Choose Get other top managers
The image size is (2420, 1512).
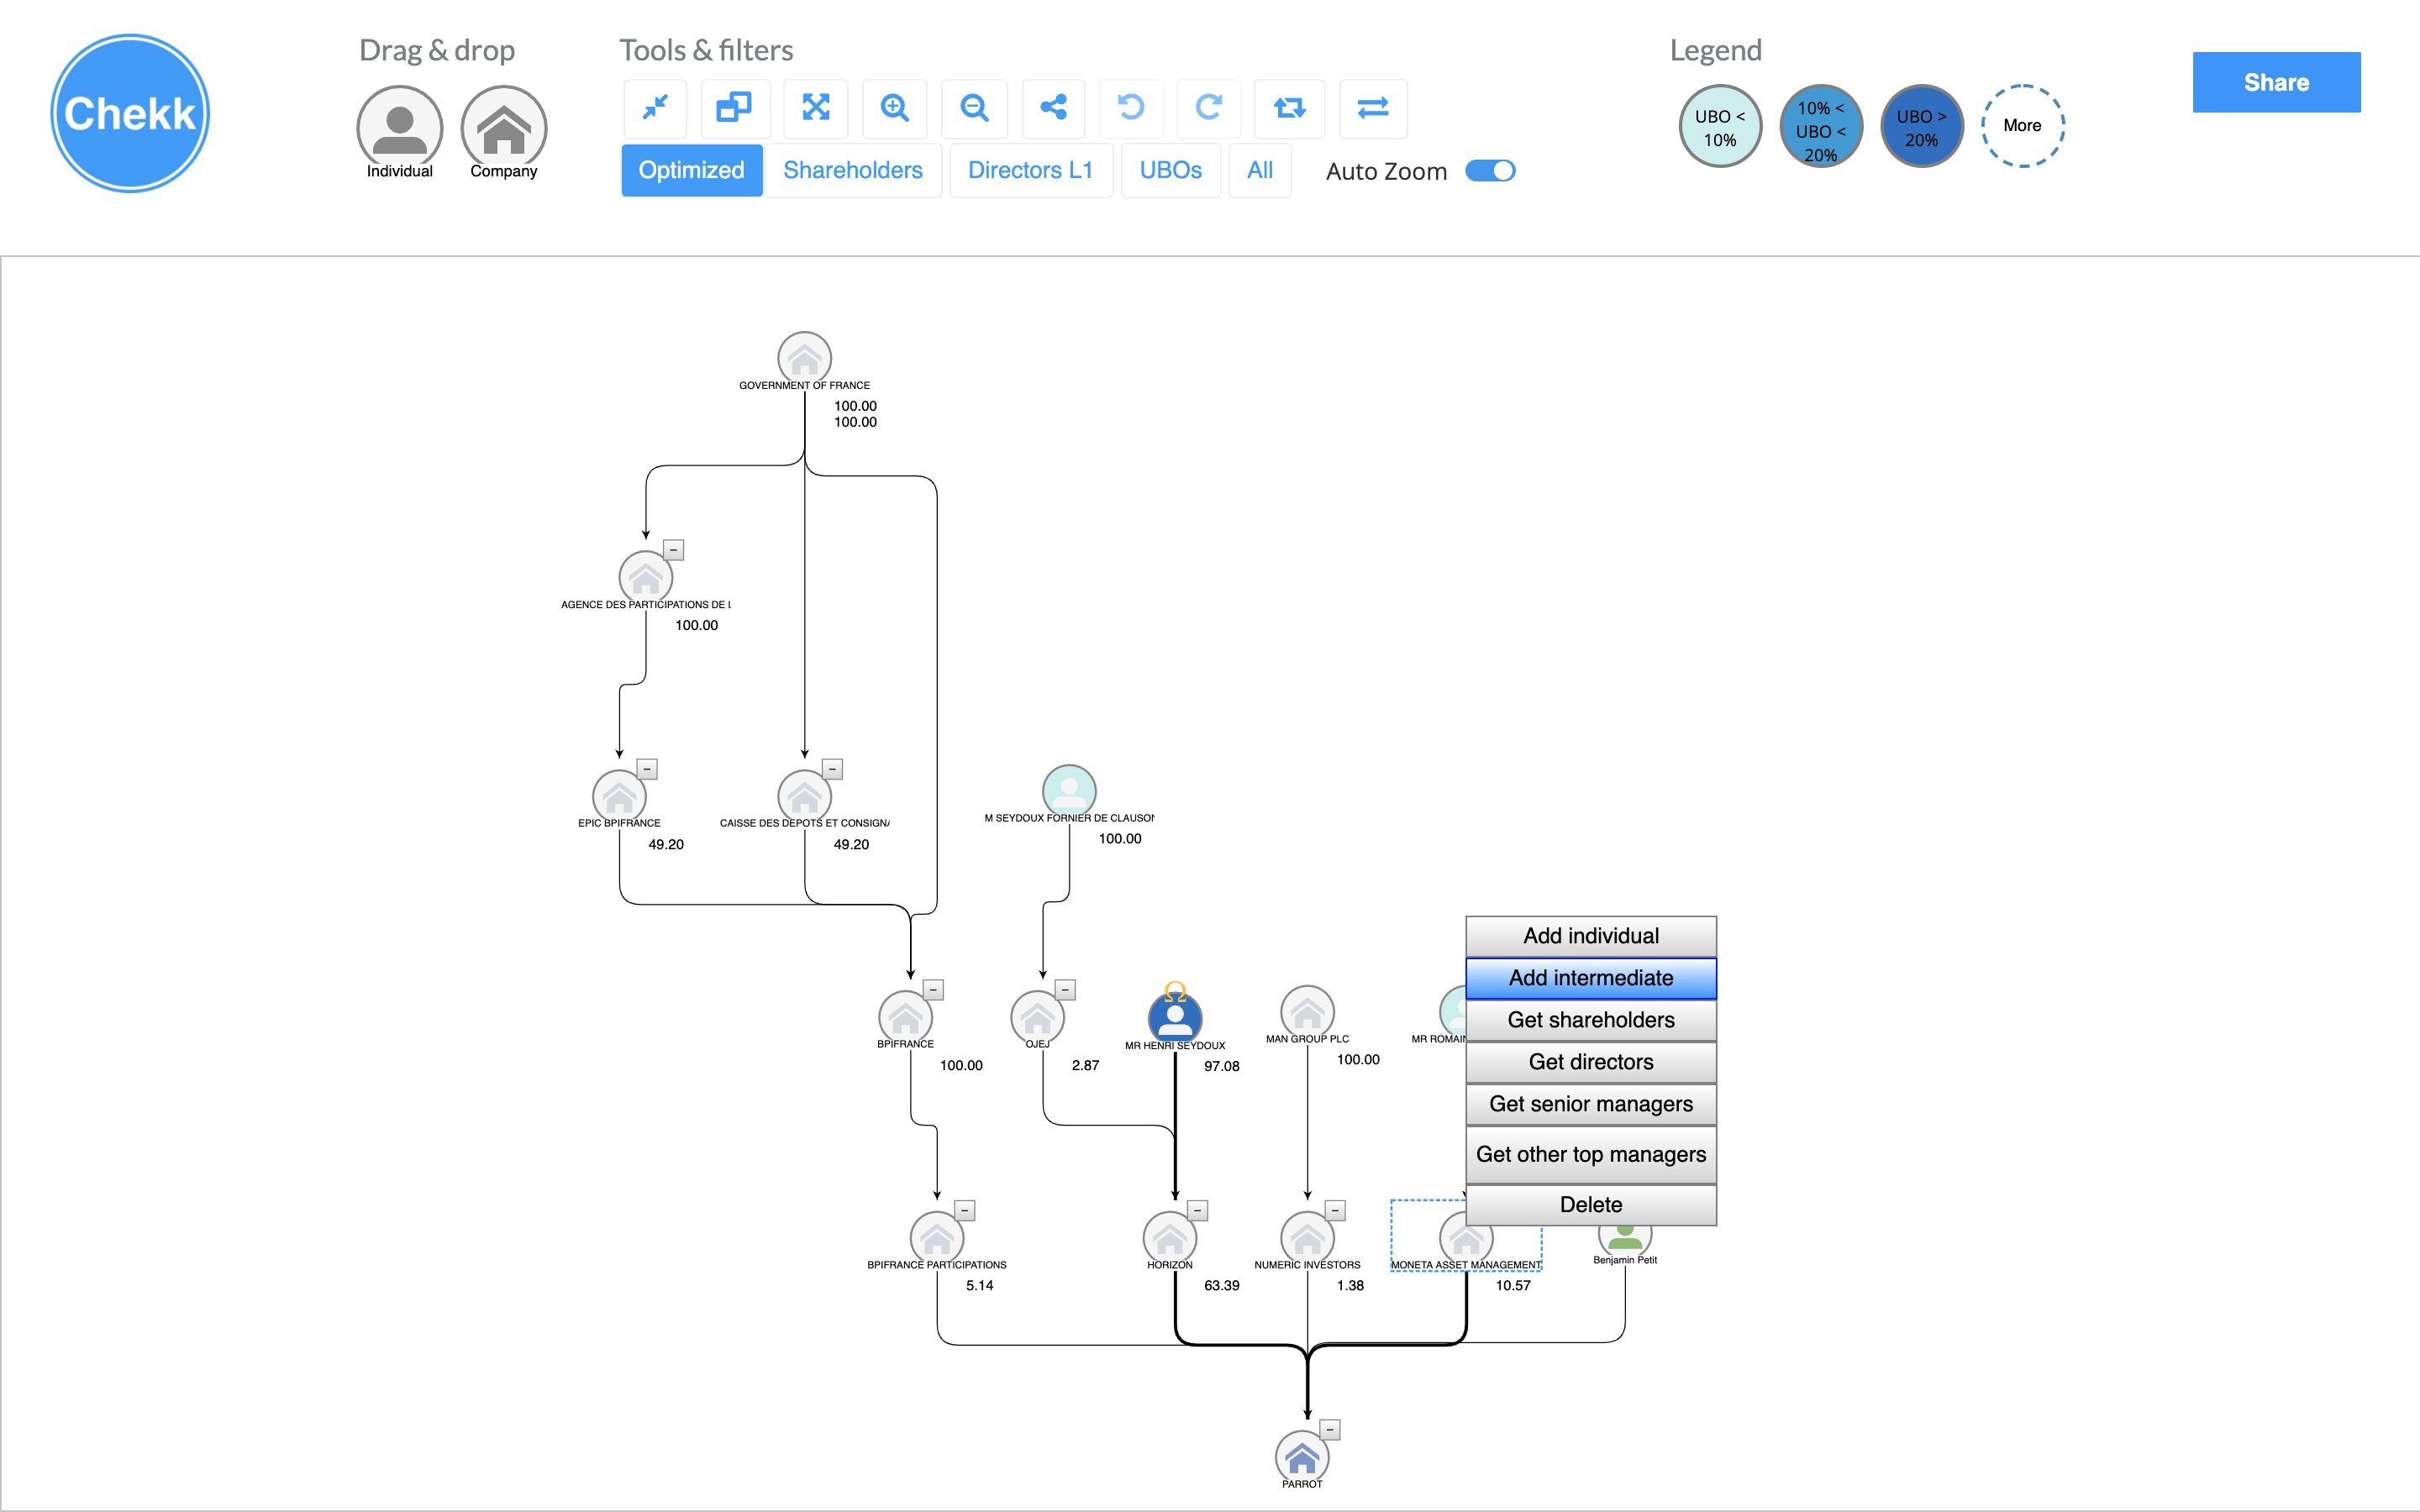tap(1591, 1155)
